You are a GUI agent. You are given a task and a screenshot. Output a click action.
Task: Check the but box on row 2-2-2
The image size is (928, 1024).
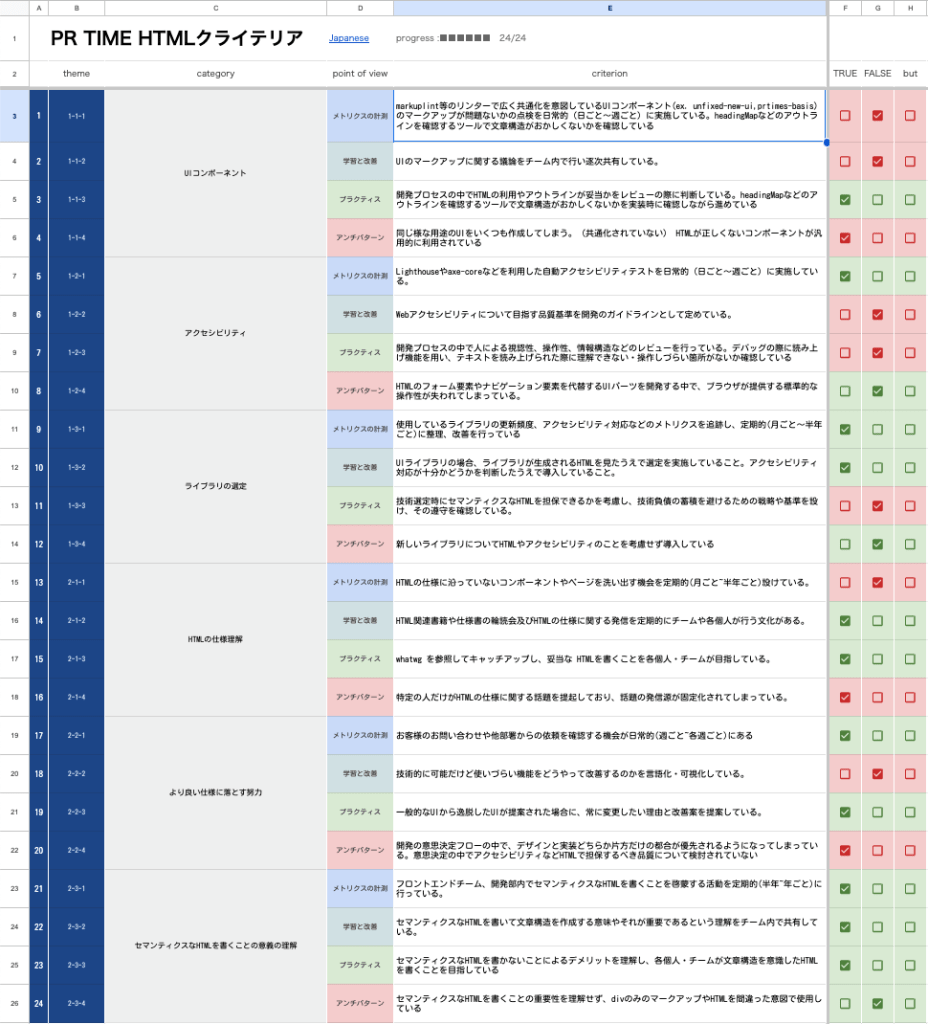910,771
